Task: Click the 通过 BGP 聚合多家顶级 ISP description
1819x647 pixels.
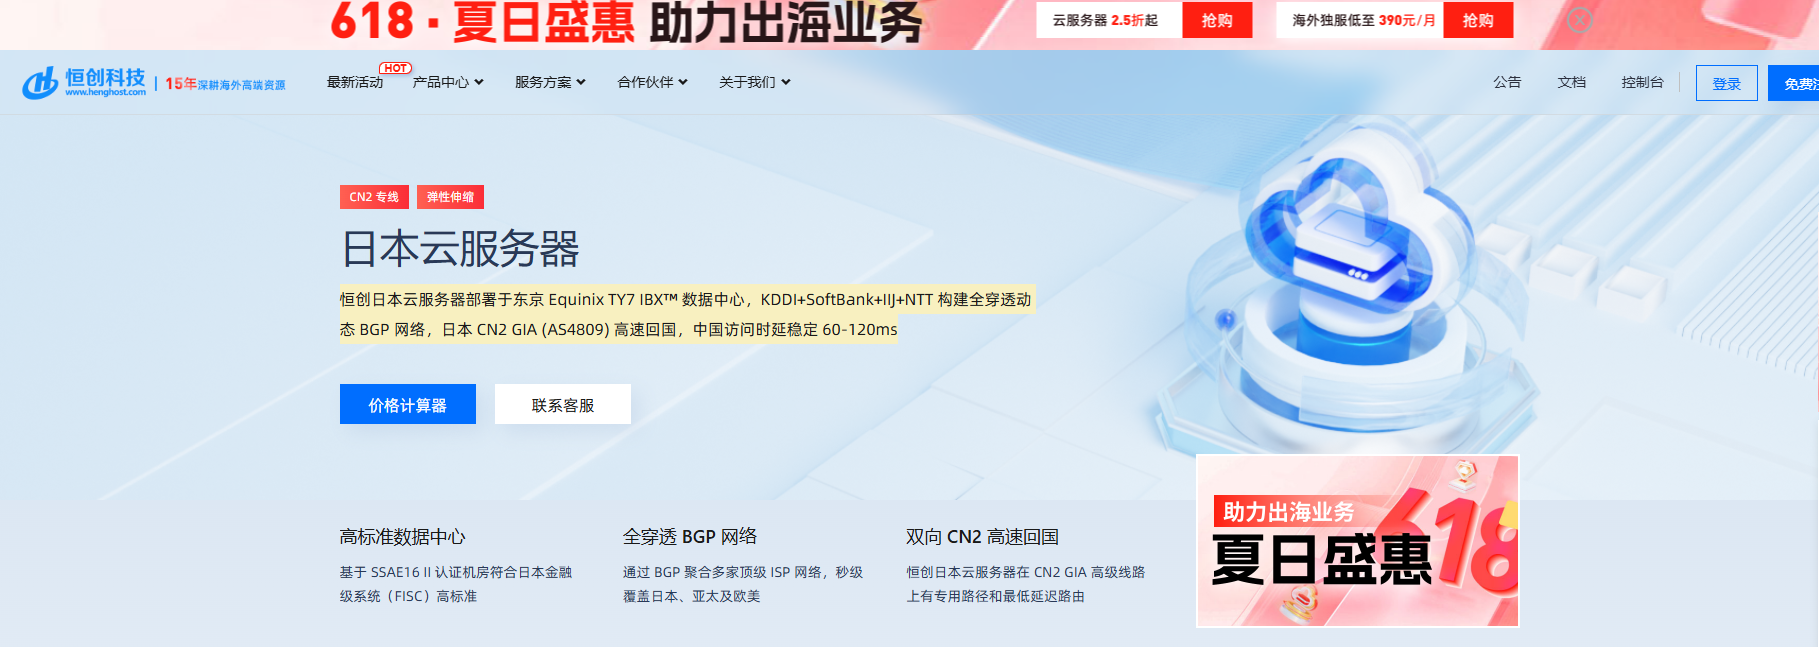Action: 743,584
